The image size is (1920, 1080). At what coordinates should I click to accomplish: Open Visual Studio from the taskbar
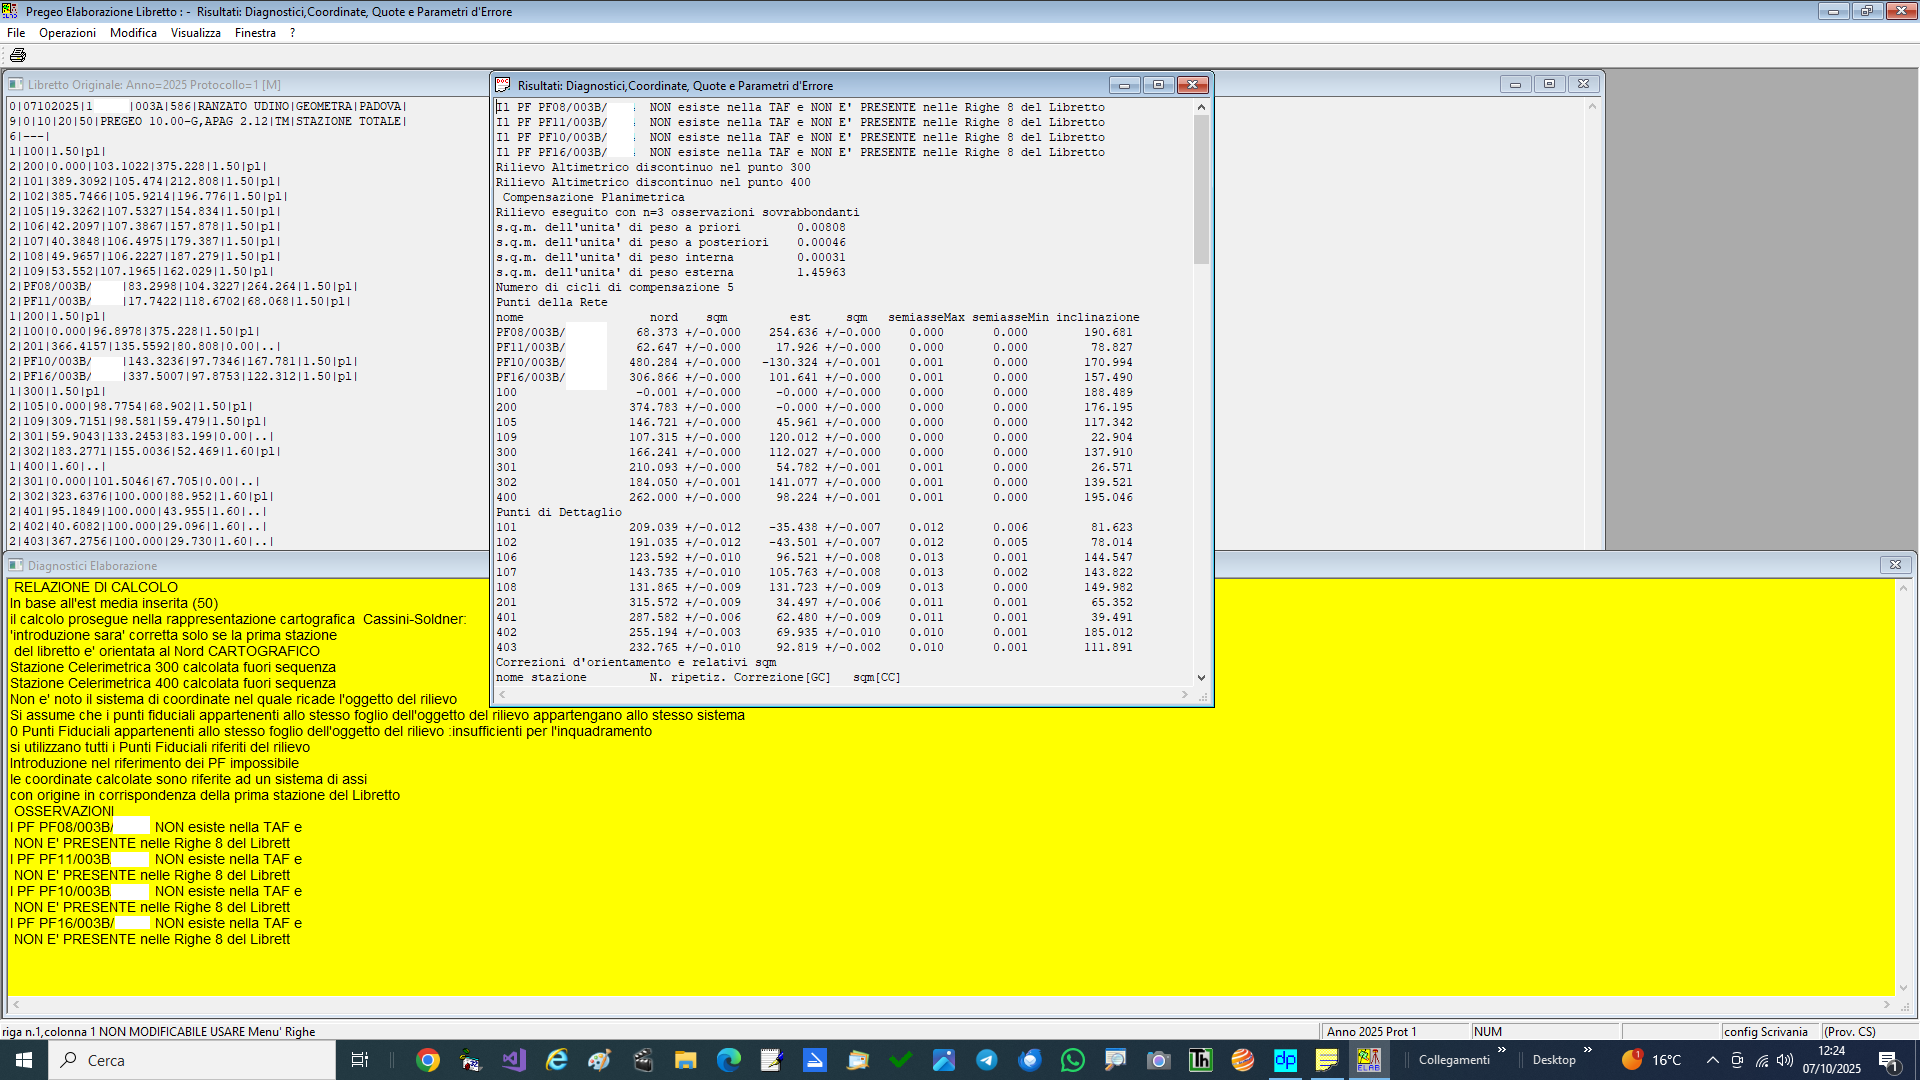point(514,1060)
